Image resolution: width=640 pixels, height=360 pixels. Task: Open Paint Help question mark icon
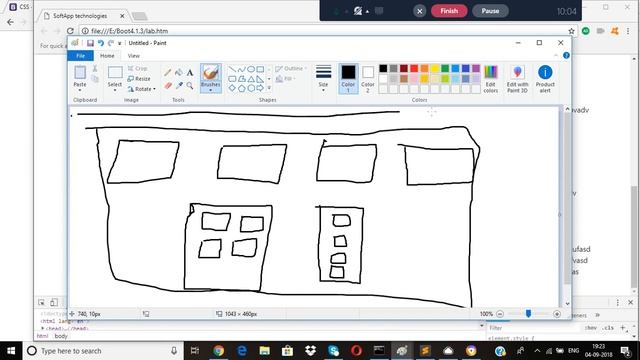(566, 56)
